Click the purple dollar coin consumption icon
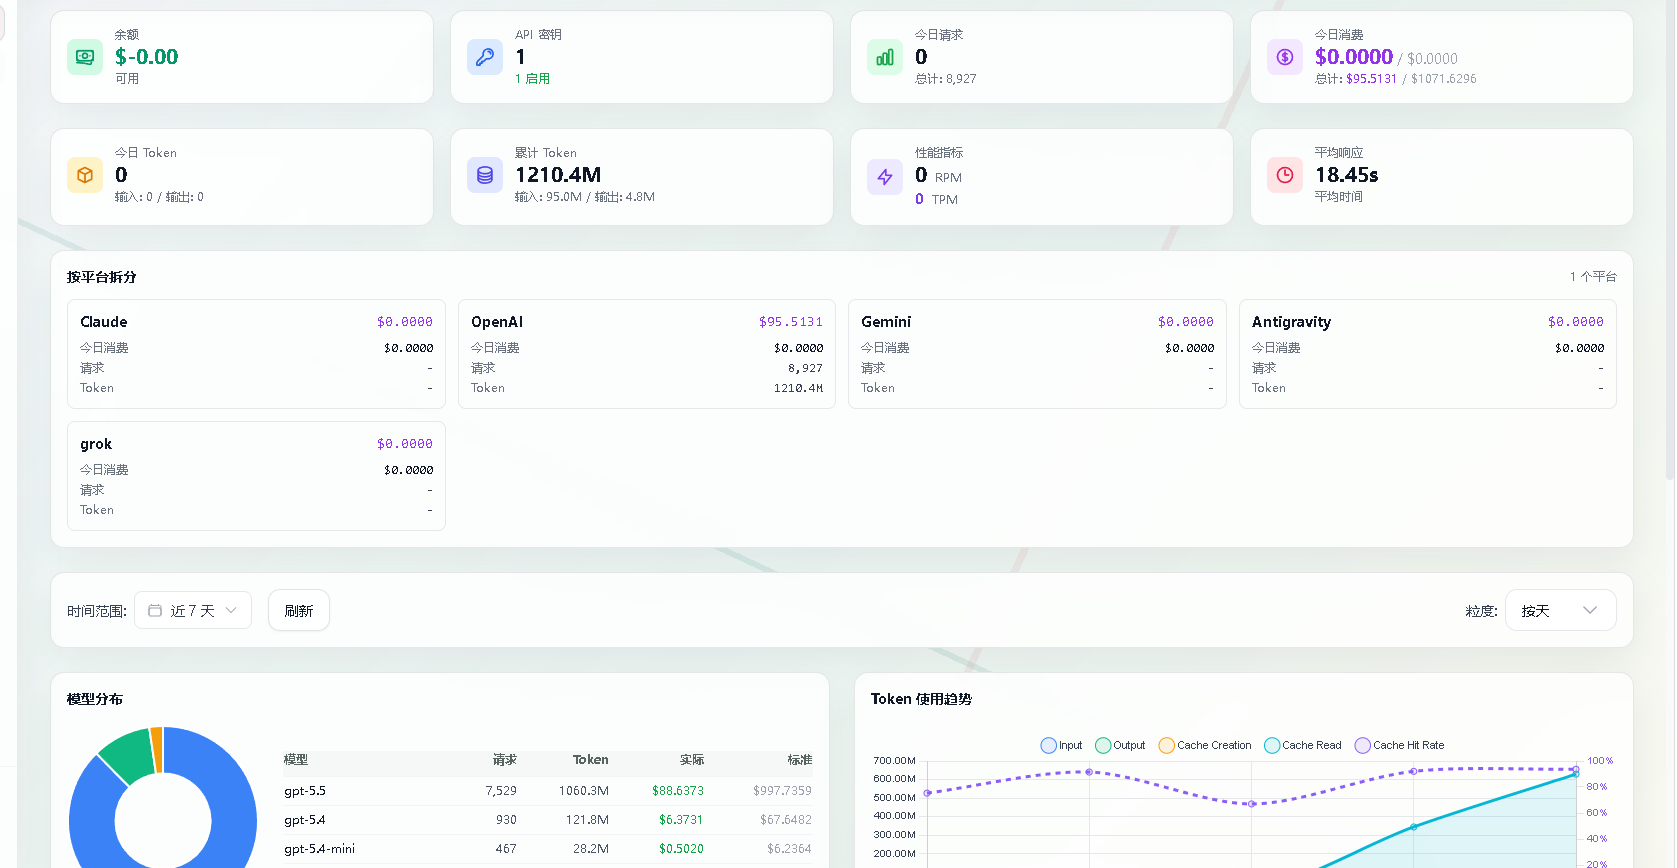Viewport: 1677px width, 868px height. click(x=1285, y=57)
